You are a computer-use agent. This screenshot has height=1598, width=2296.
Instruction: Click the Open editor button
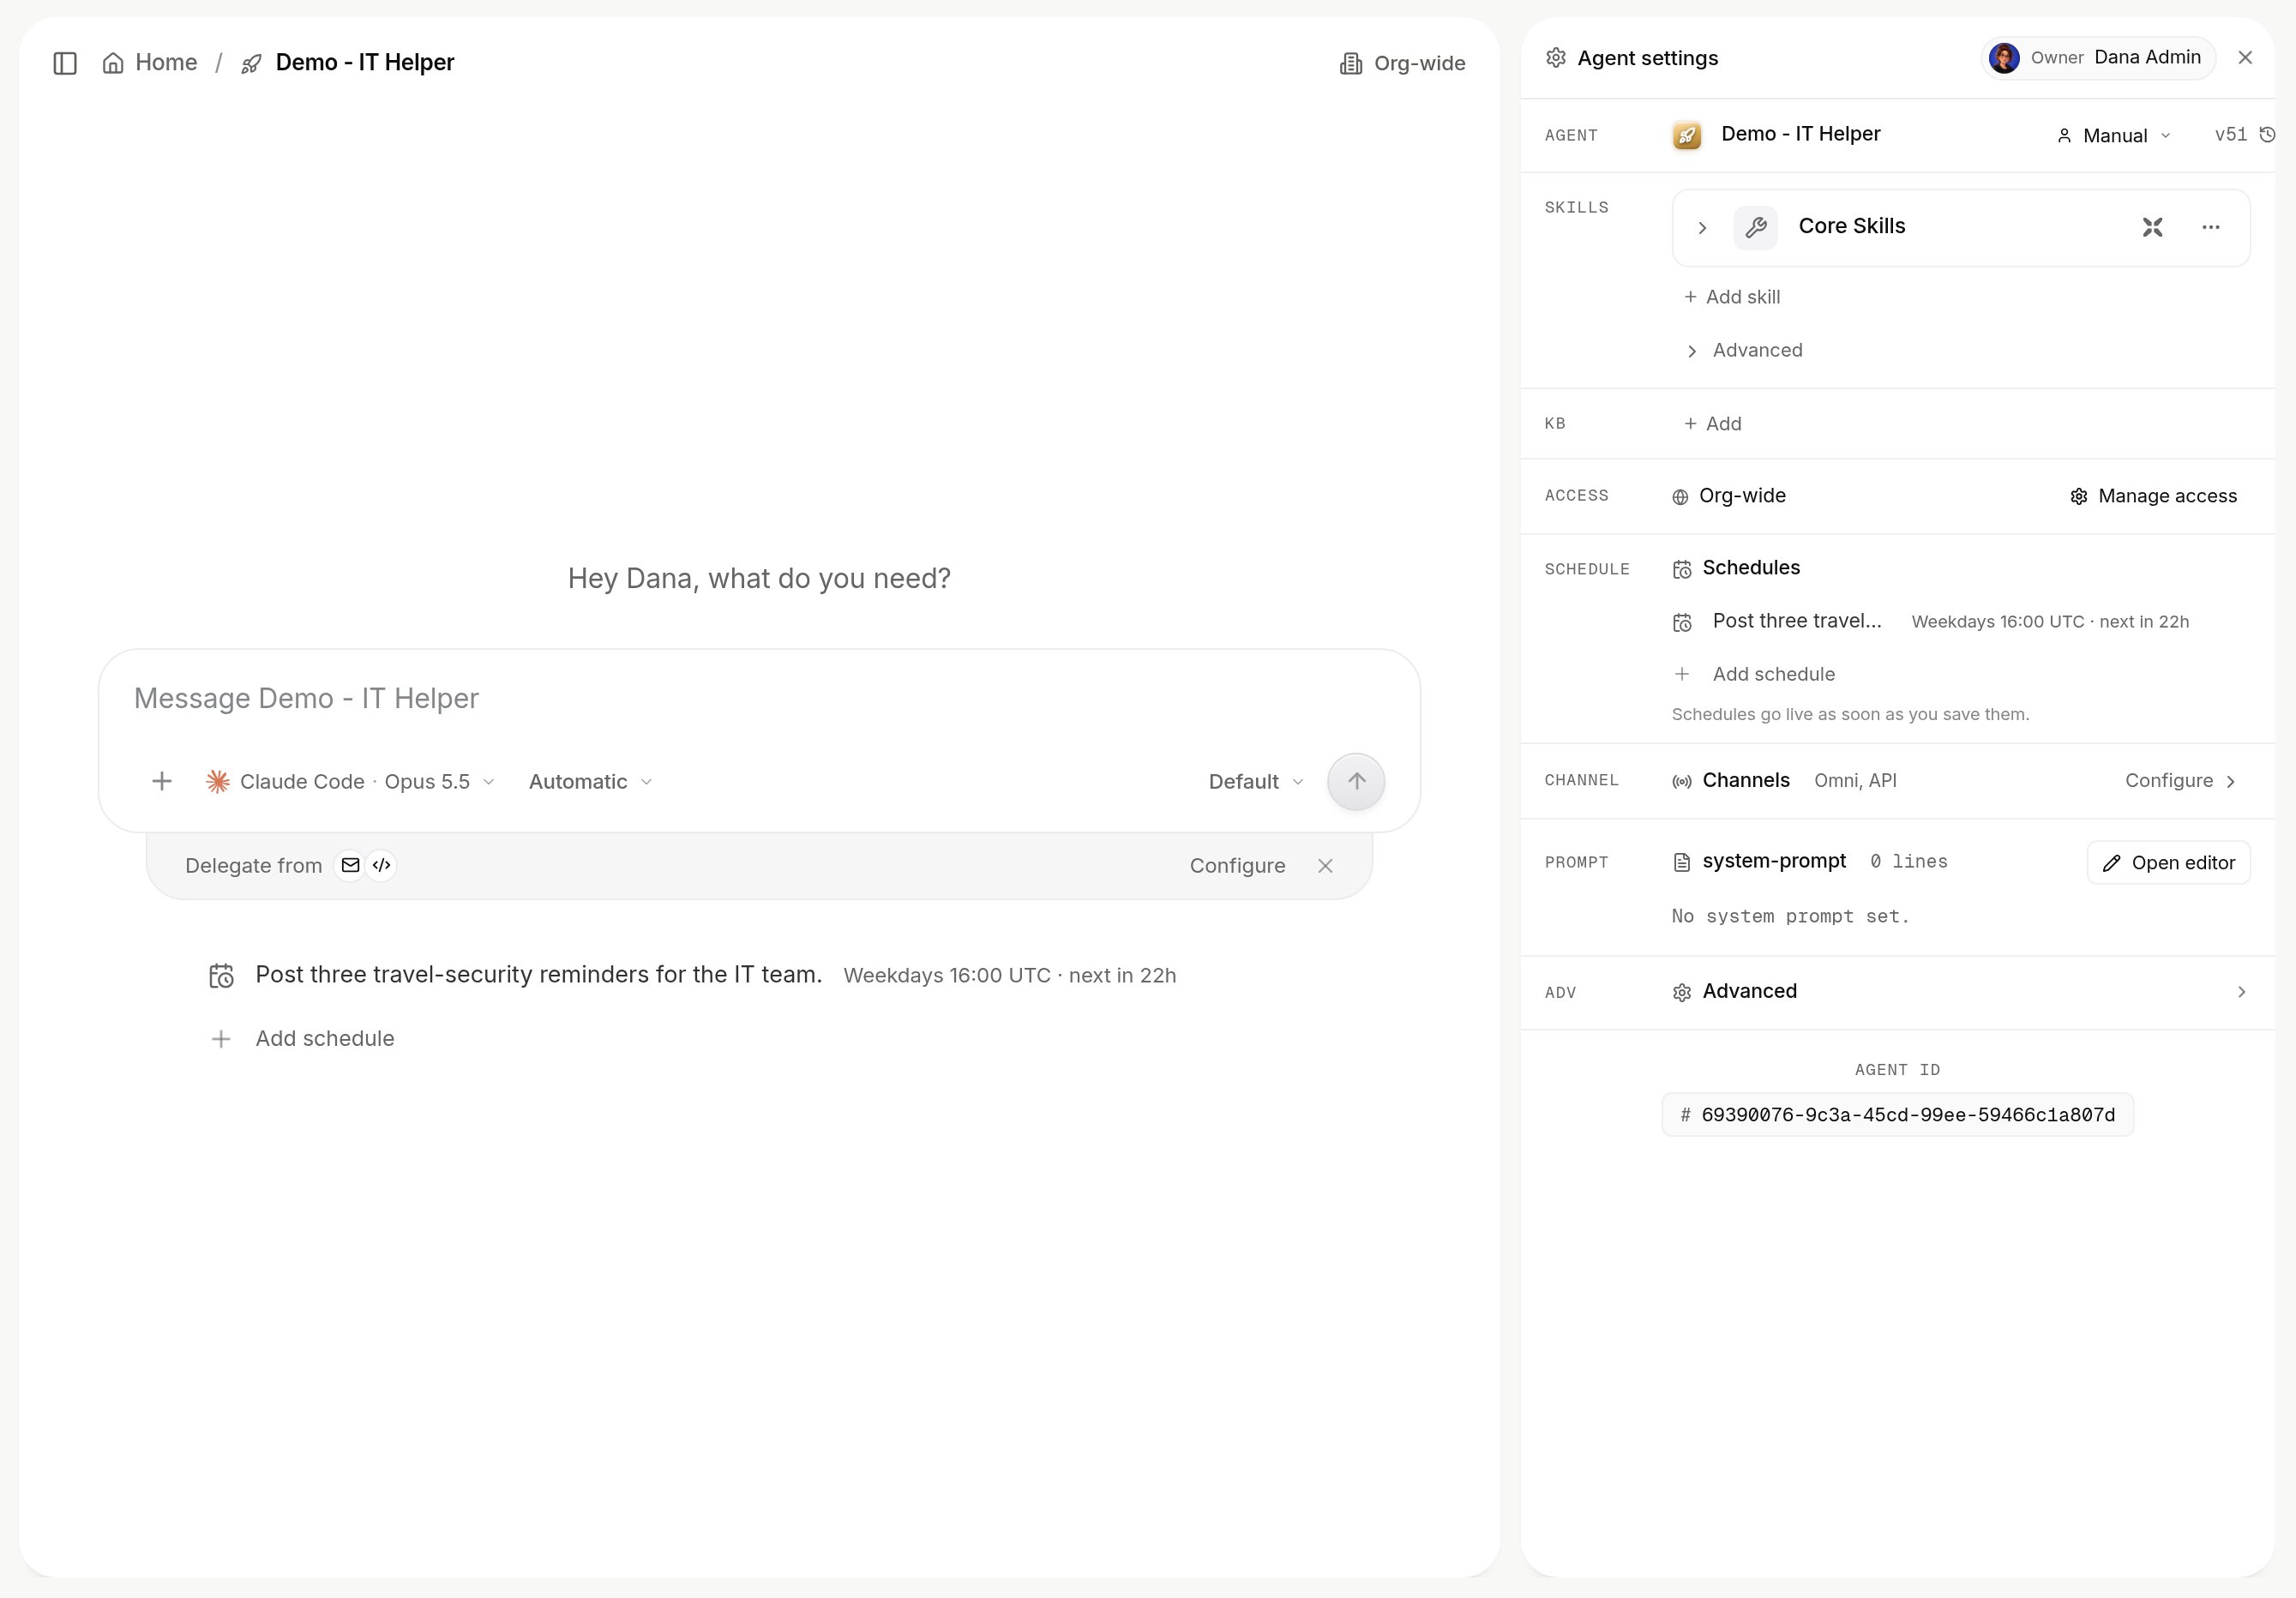(2168, 862)
